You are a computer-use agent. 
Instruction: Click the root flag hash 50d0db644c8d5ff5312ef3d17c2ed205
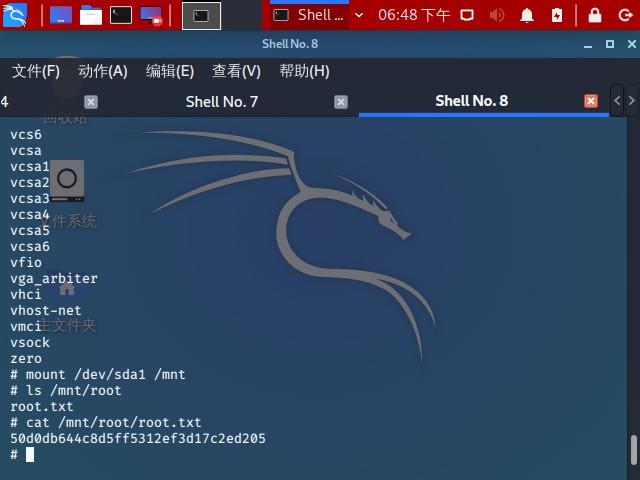tap(138, 438)
